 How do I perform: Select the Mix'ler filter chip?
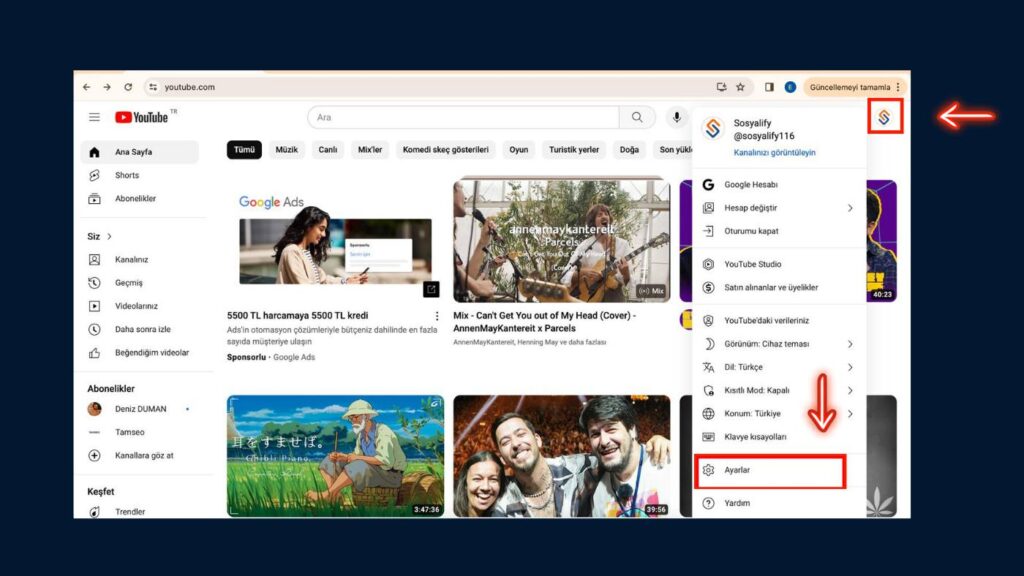[x=370, y=150]
